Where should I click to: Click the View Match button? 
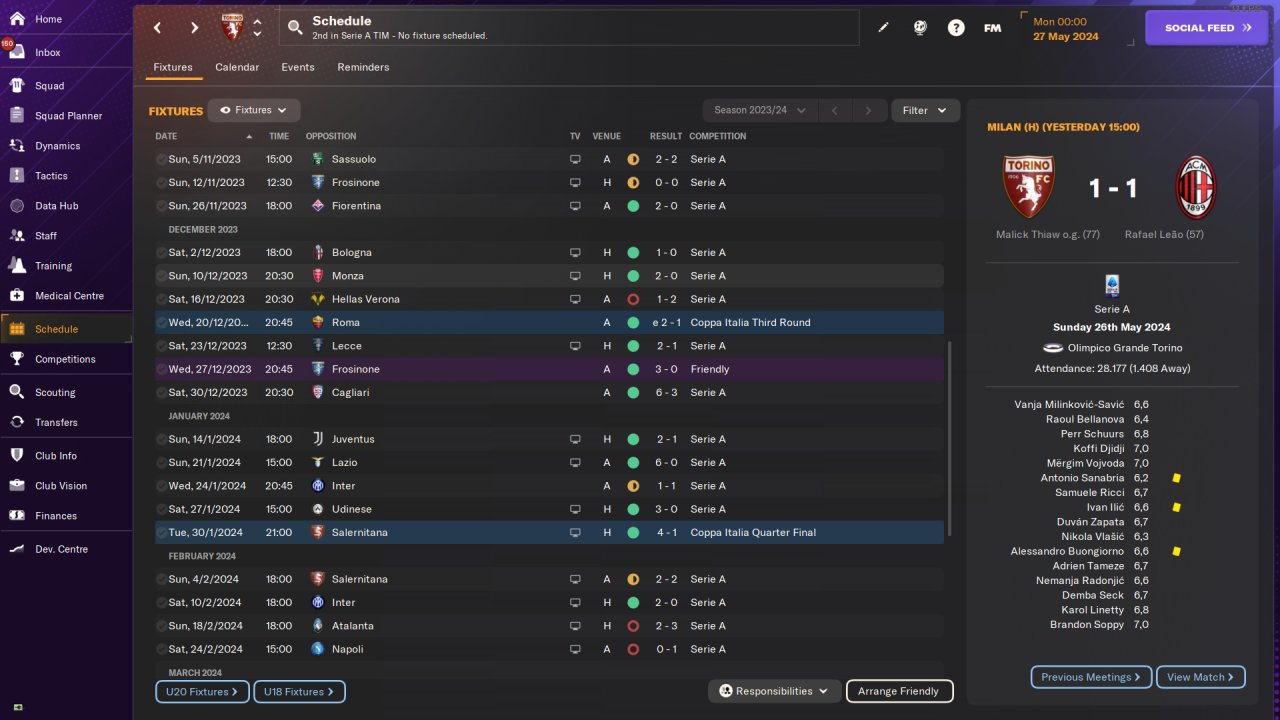point(1200,677)
